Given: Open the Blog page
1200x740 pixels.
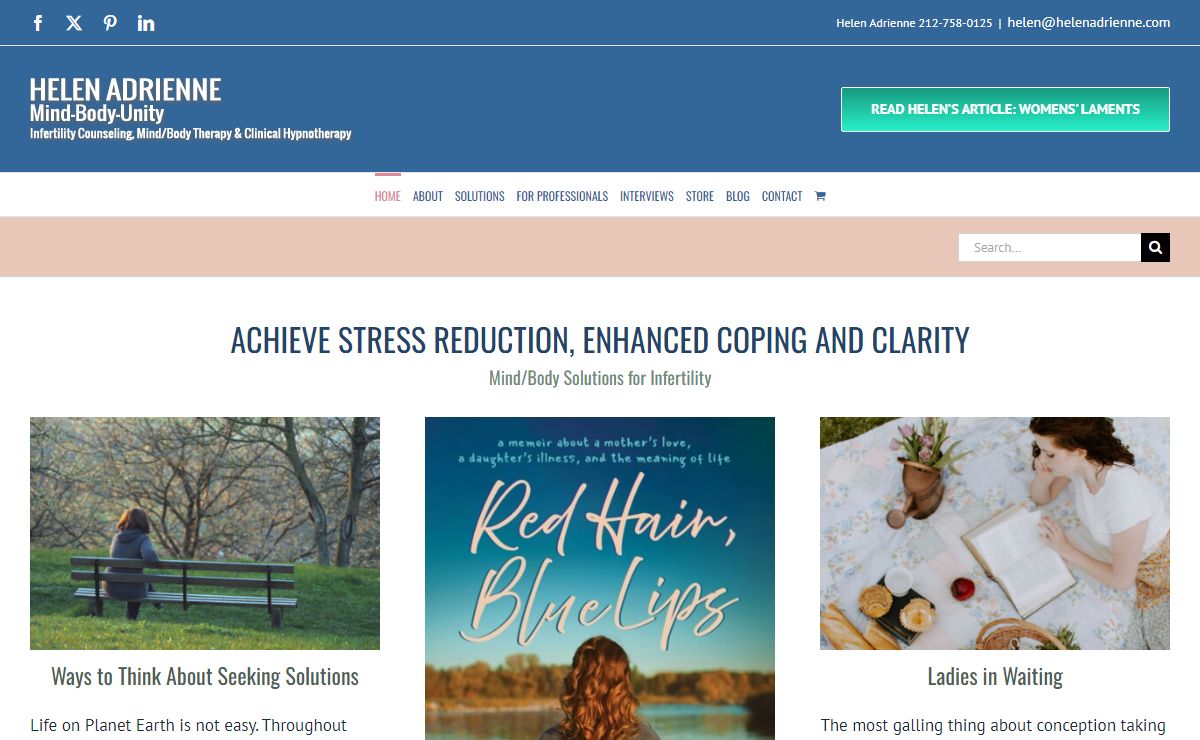Looking at the screenshot, I should (x=738, y=196).
